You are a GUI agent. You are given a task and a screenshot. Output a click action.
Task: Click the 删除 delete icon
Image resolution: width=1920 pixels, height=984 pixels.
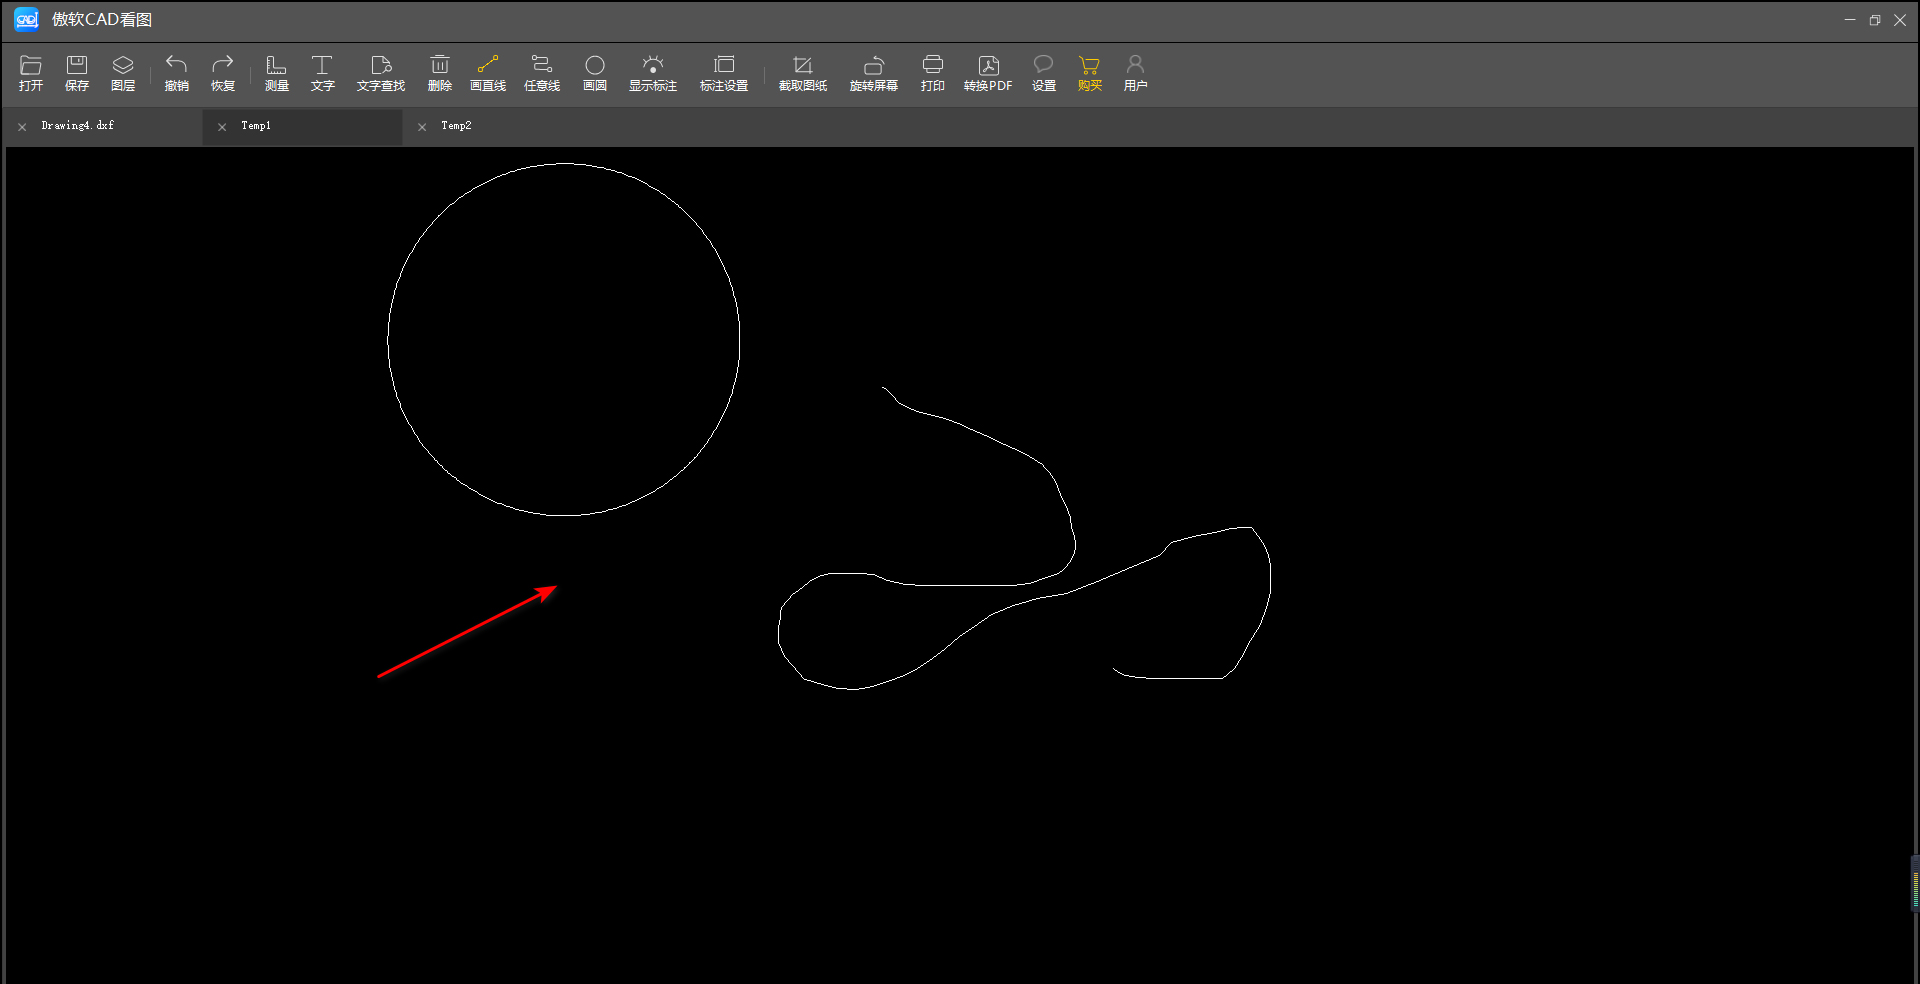tap(440, 73)
